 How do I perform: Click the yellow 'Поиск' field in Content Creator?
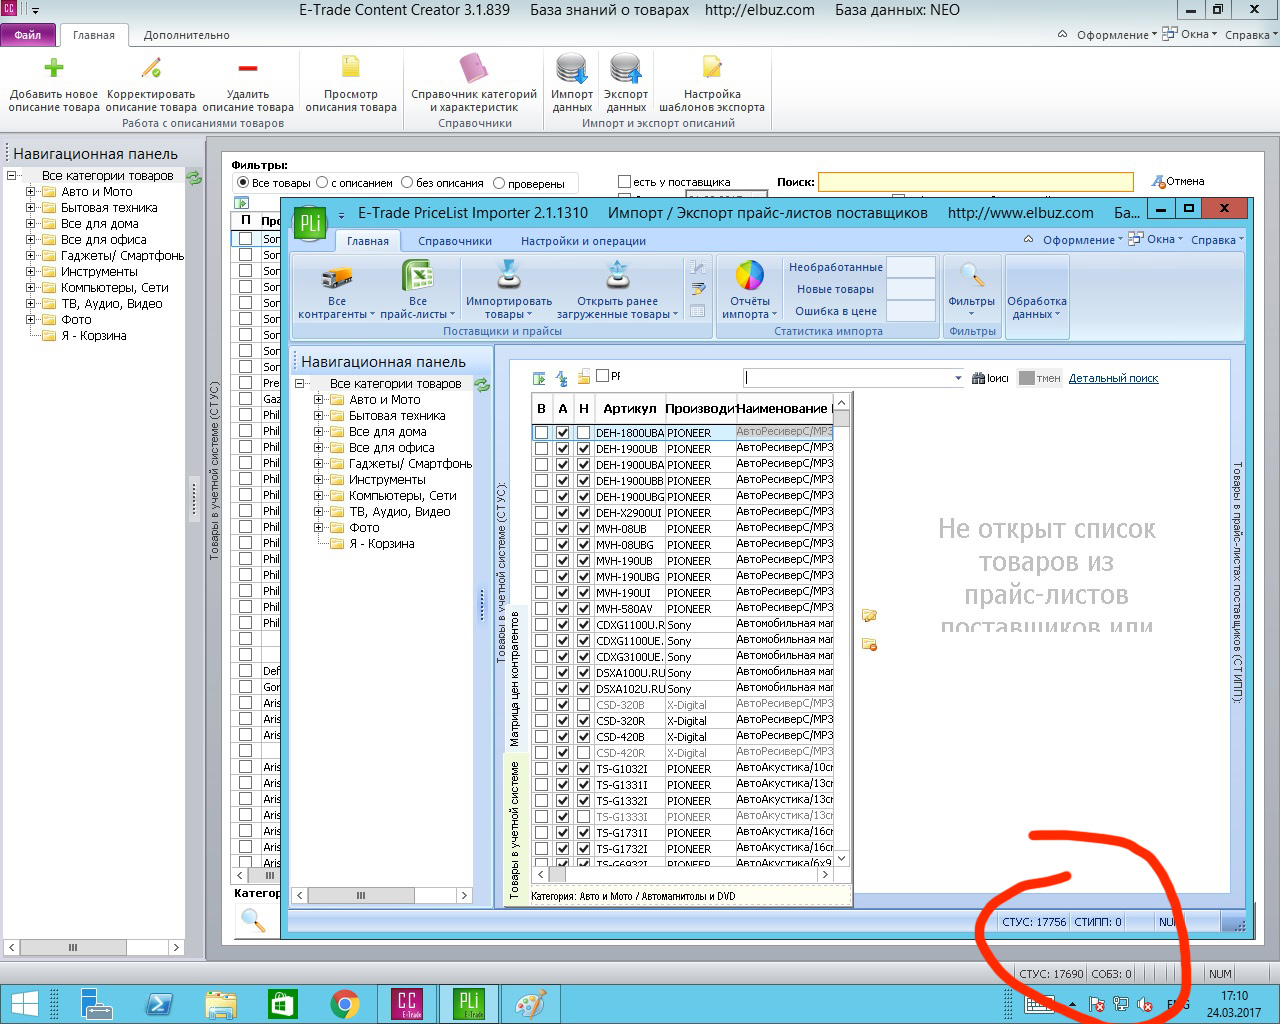[975, 182]
